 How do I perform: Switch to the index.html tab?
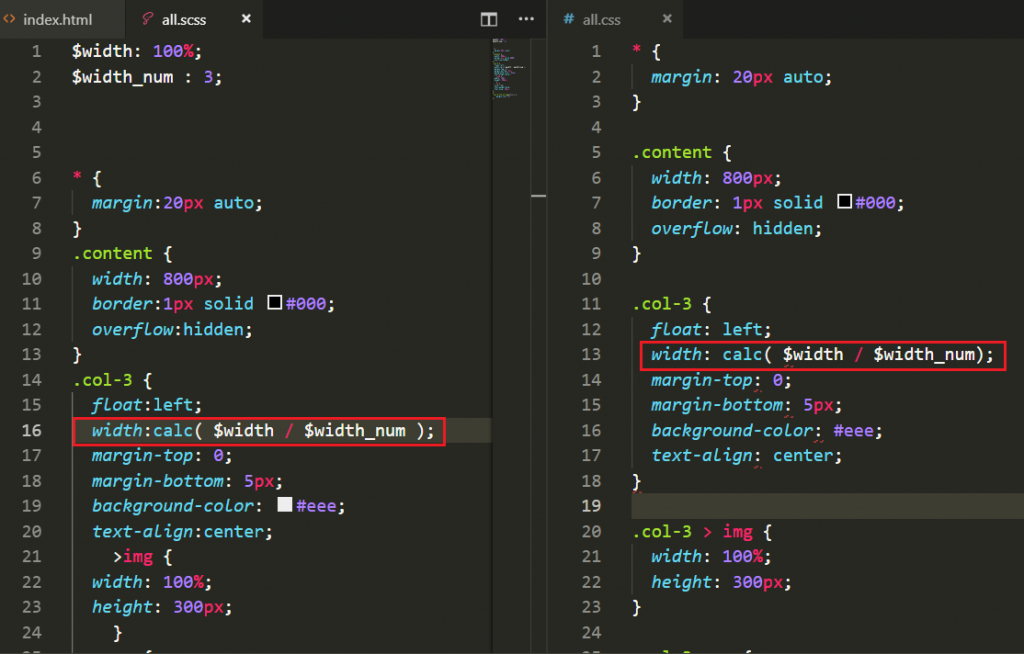coord(57,20)
